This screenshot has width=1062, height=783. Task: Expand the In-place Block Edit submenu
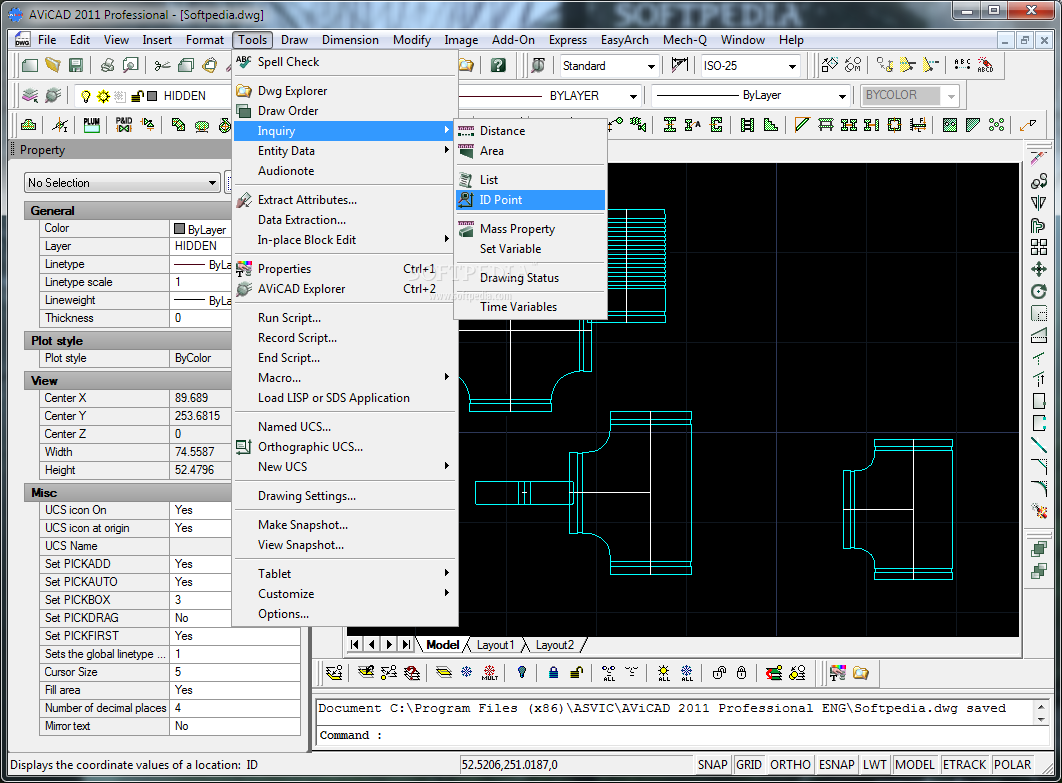click(345, 240)
